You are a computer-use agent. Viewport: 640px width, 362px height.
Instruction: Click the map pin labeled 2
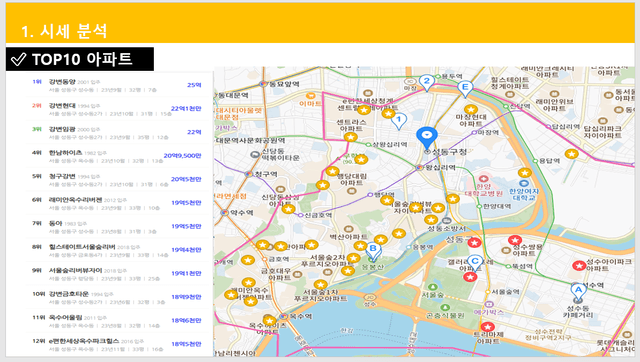click(427, 83)
